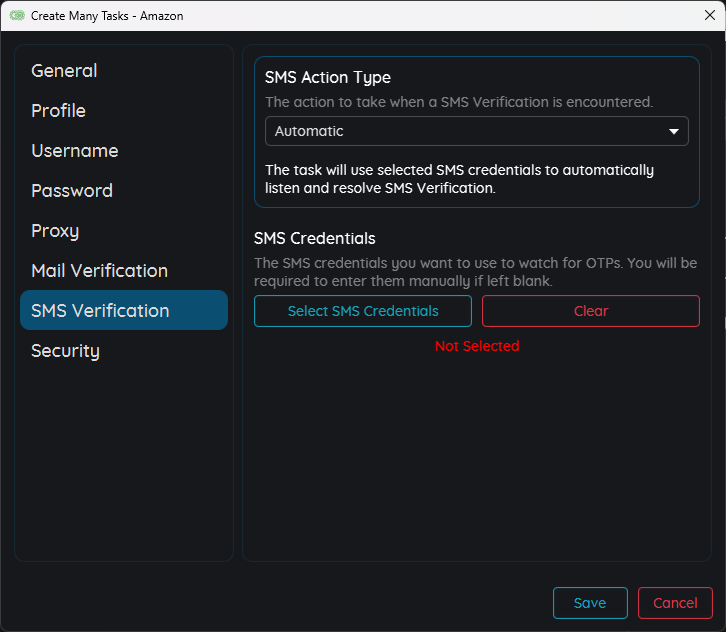Click the red Not Selected status text
726x632 pixels.
[477, 346]
